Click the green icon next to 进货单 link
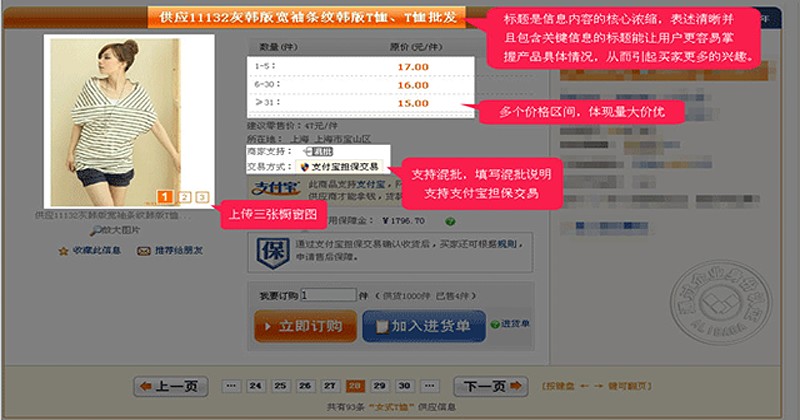The height and width of the screenshot is (420, 800). click(x=494, y=324)
